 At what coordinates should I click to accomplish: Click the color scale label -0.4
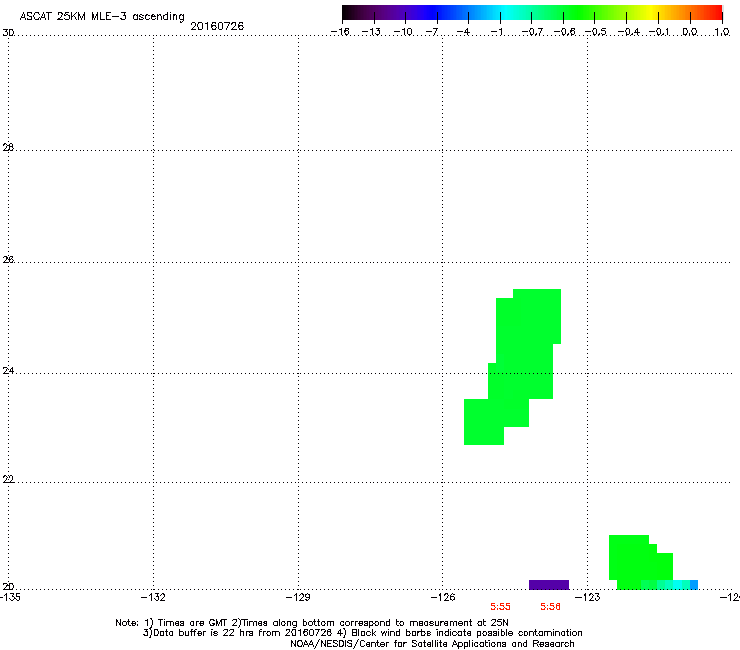(x=629, y=32)
